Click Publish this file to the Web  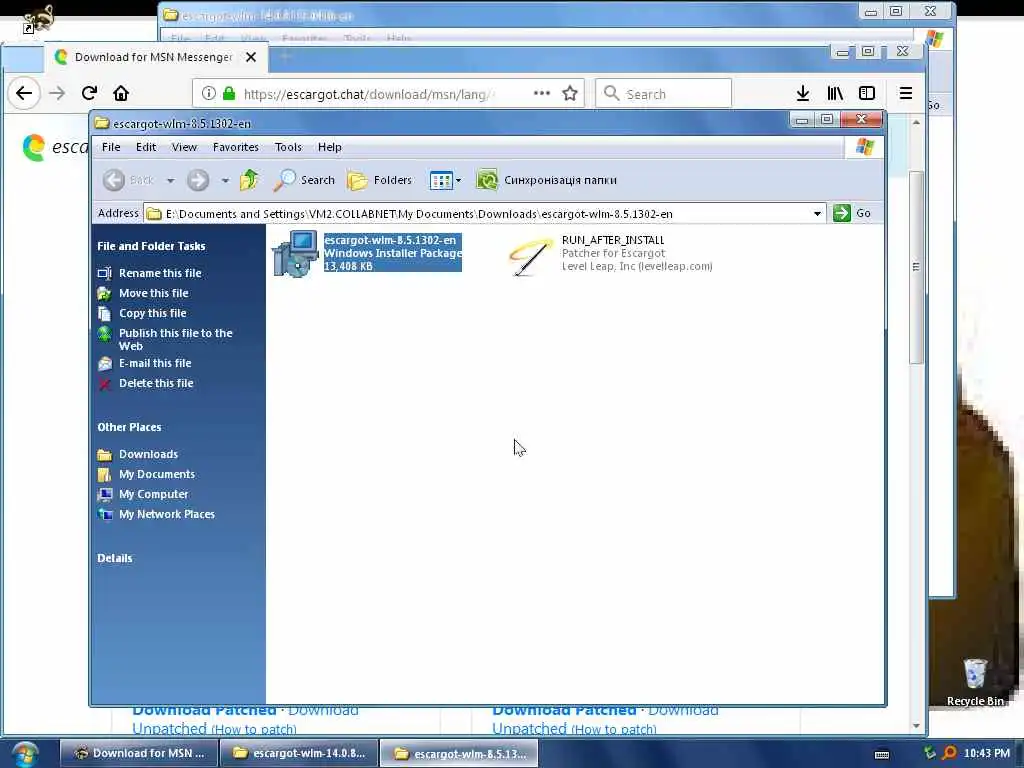176,340
